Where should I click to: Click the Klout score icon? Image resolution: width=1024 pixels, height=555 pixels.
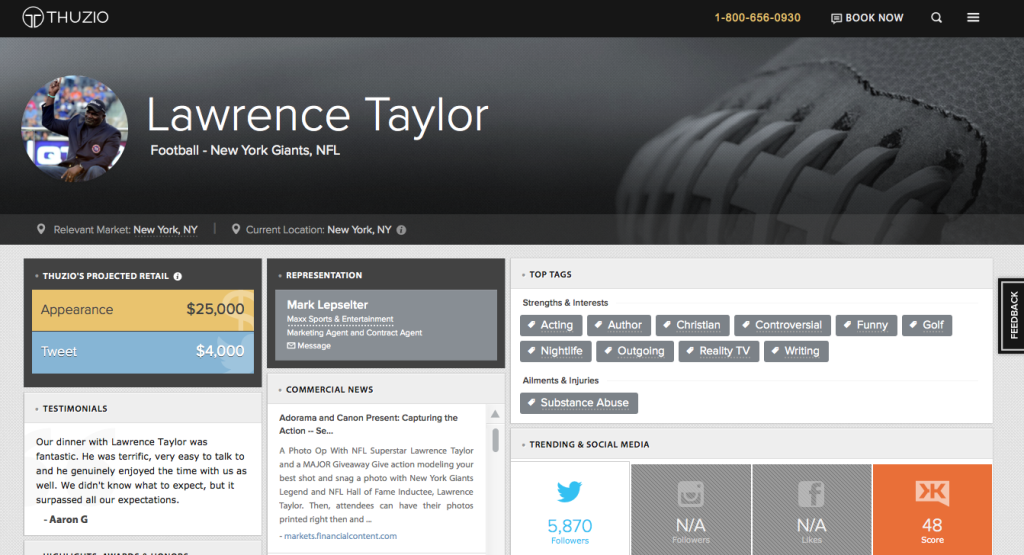(932, 493)
